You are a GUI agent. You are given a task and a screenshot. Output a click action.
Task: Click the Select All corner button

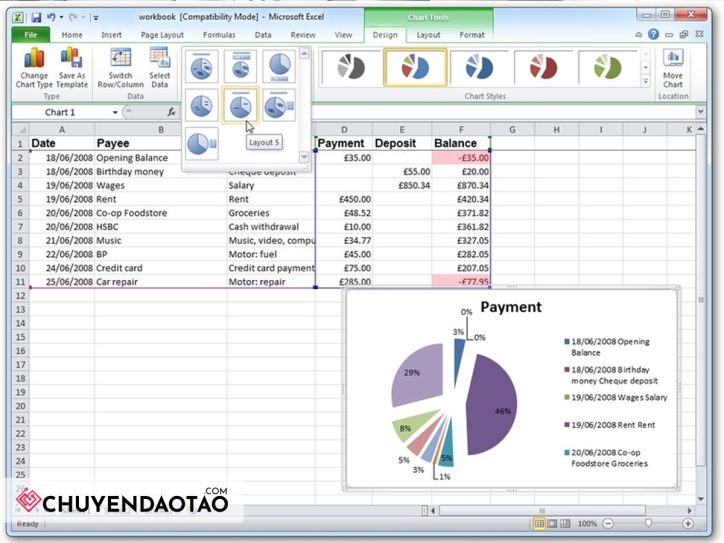point(20,129)
